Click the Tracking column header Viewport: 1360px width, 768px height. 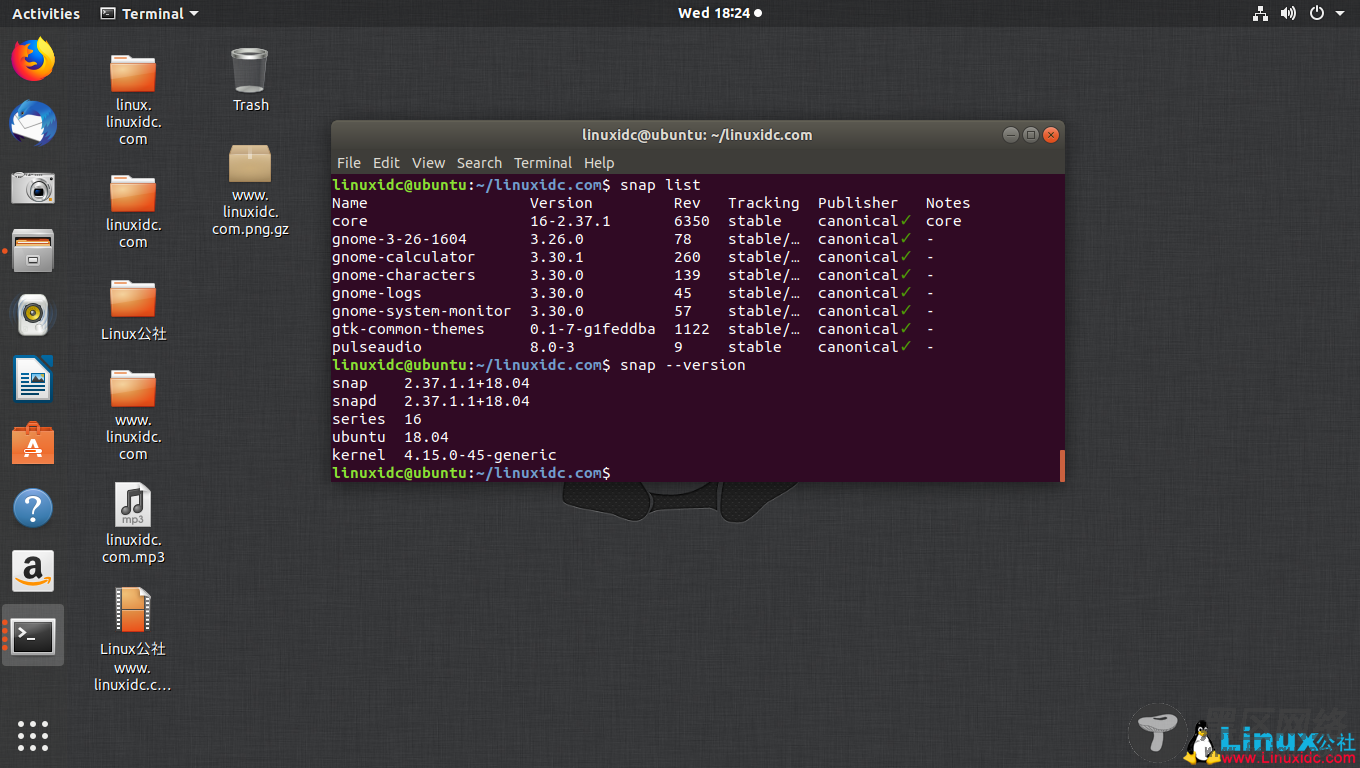tap(764, 203)
